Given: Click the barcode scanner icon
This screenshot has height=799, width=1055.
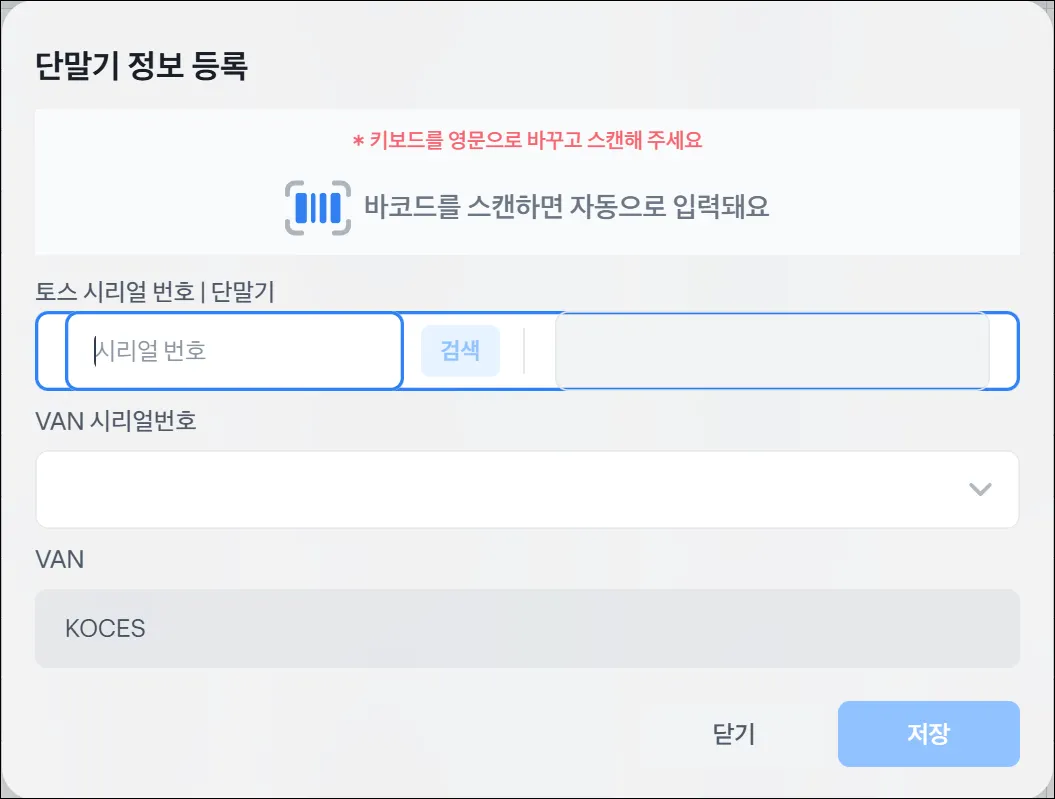Looking at the screenshot, I should click(318, 208).
